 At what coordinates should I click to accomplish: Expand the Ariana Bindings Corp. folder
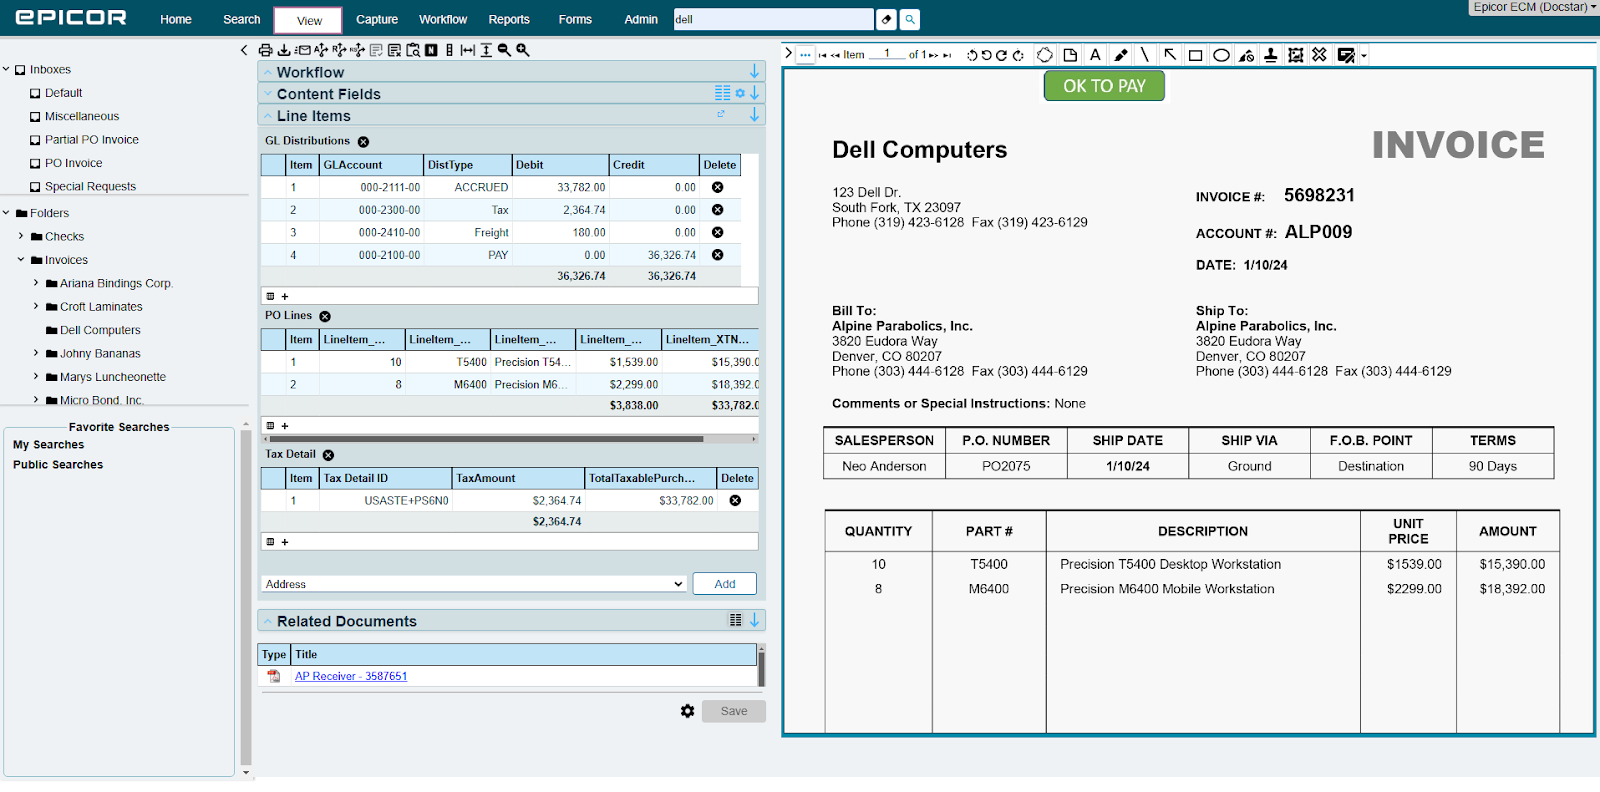click(x=36, y=283)
